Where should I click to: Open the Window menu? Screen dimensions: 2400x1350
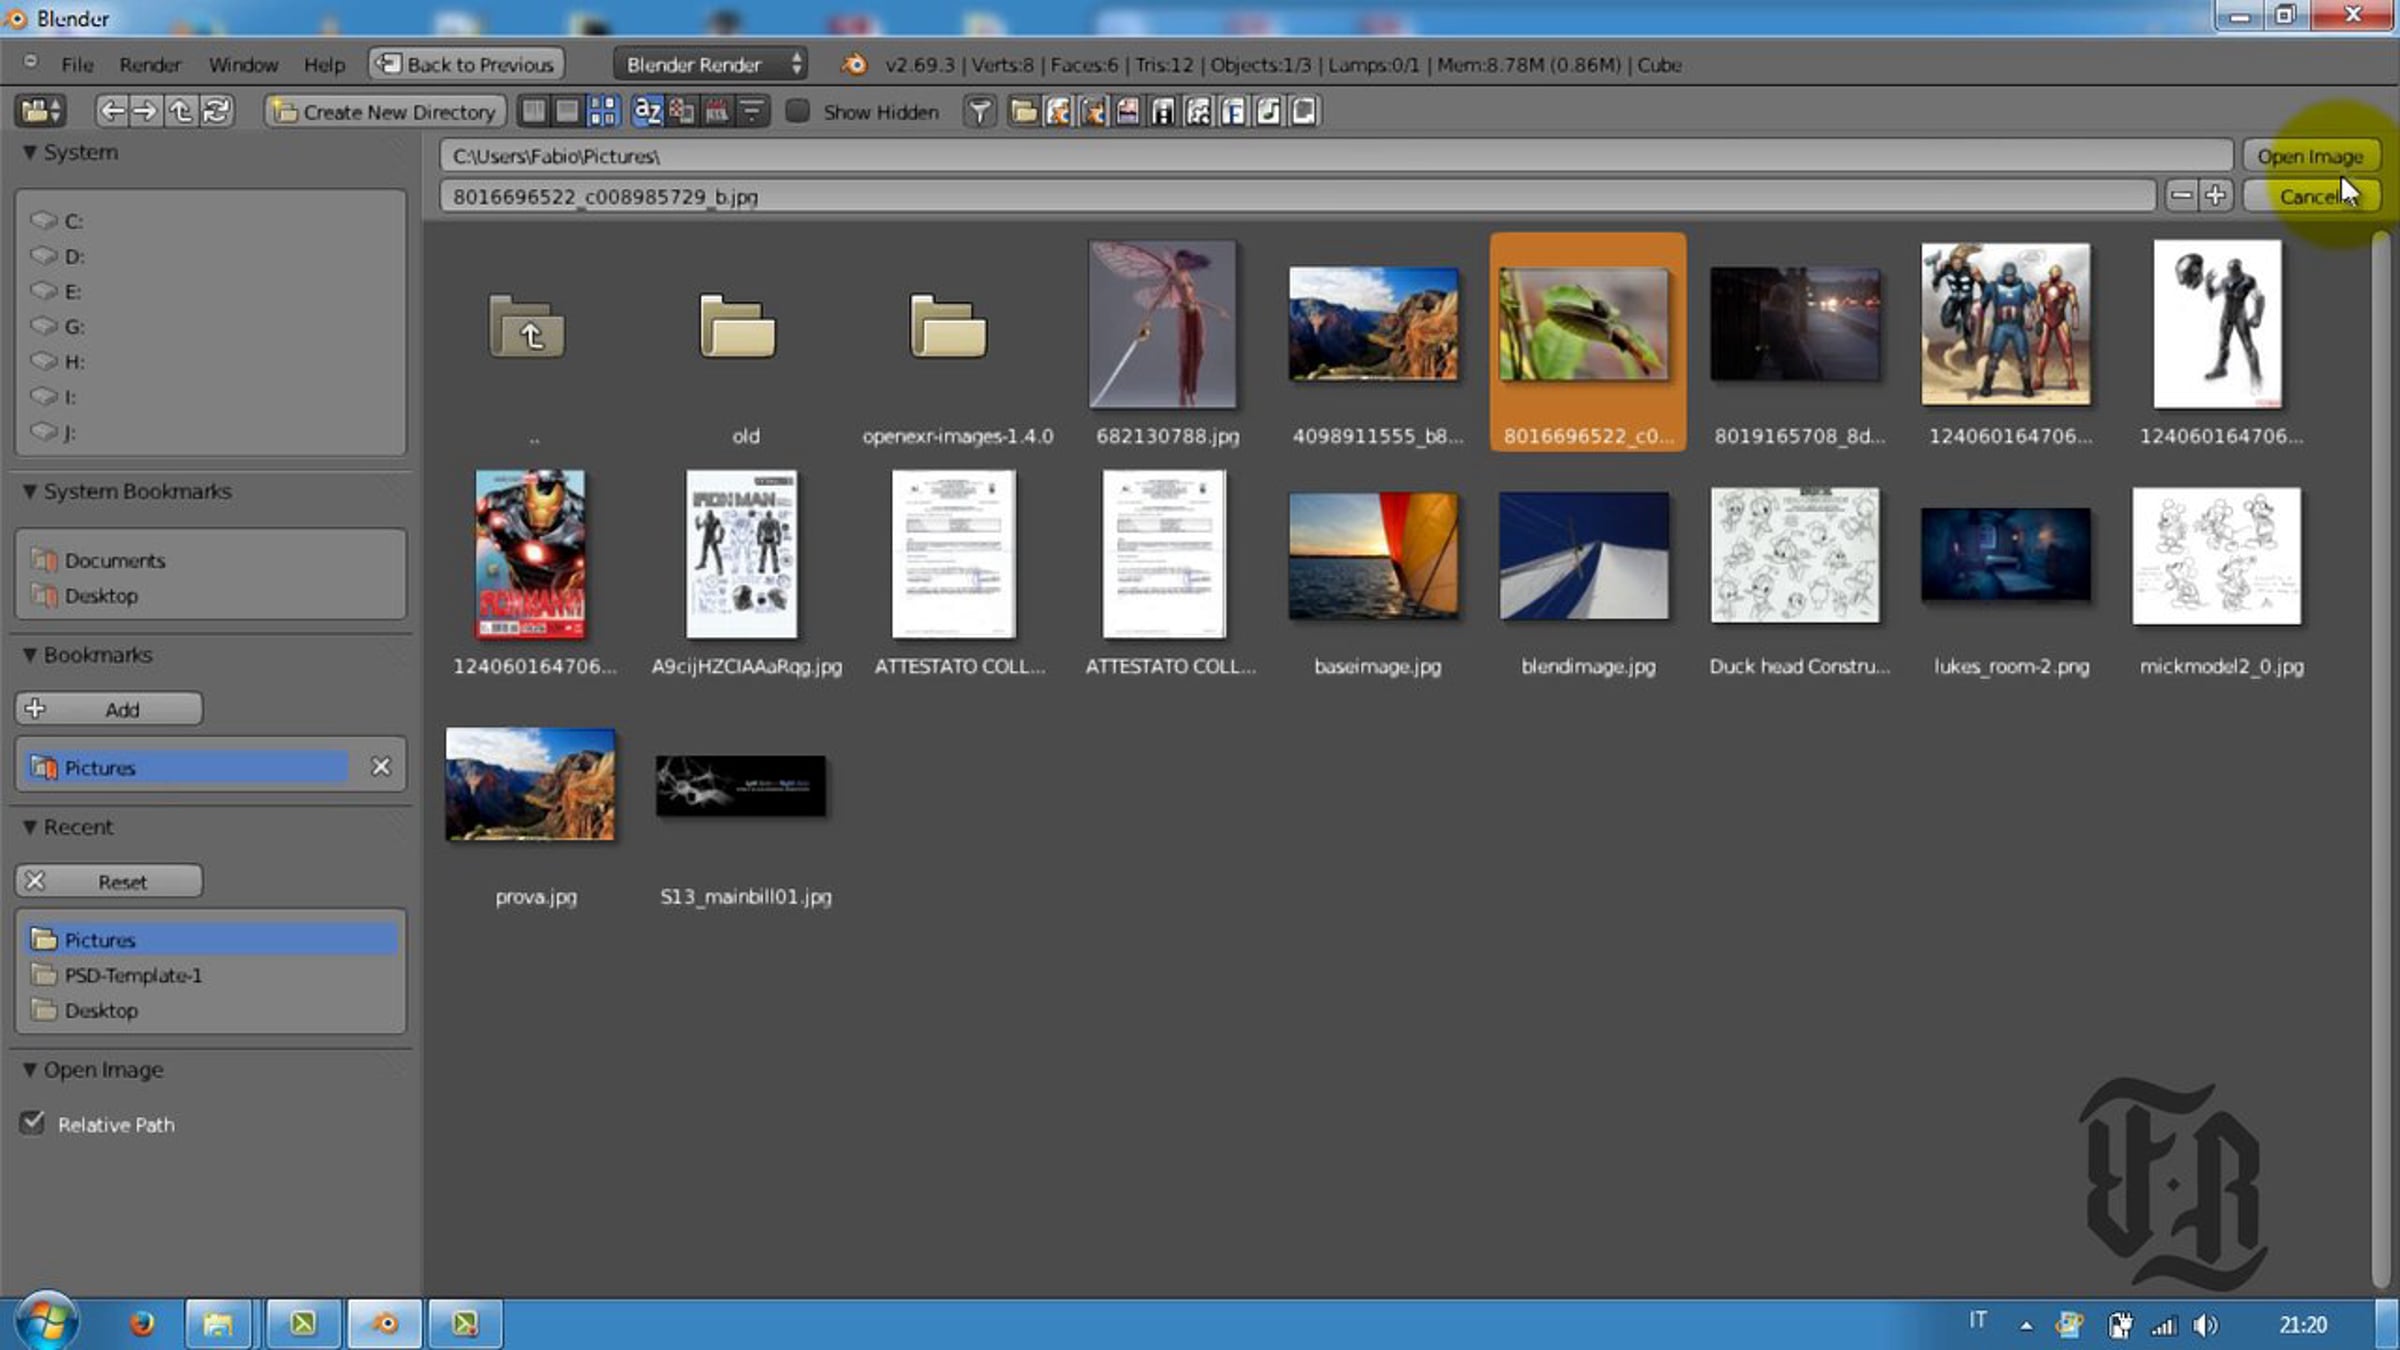[243, 65]
